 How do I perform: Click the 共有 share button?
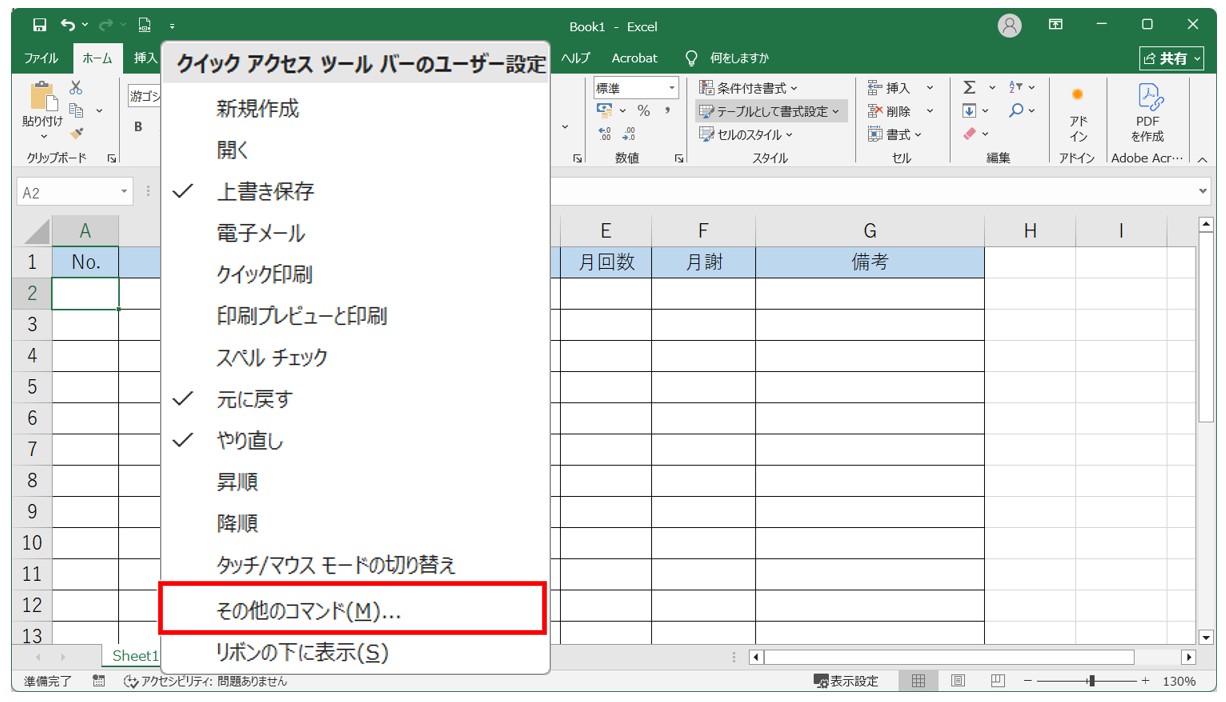(x=1172, y=59)
